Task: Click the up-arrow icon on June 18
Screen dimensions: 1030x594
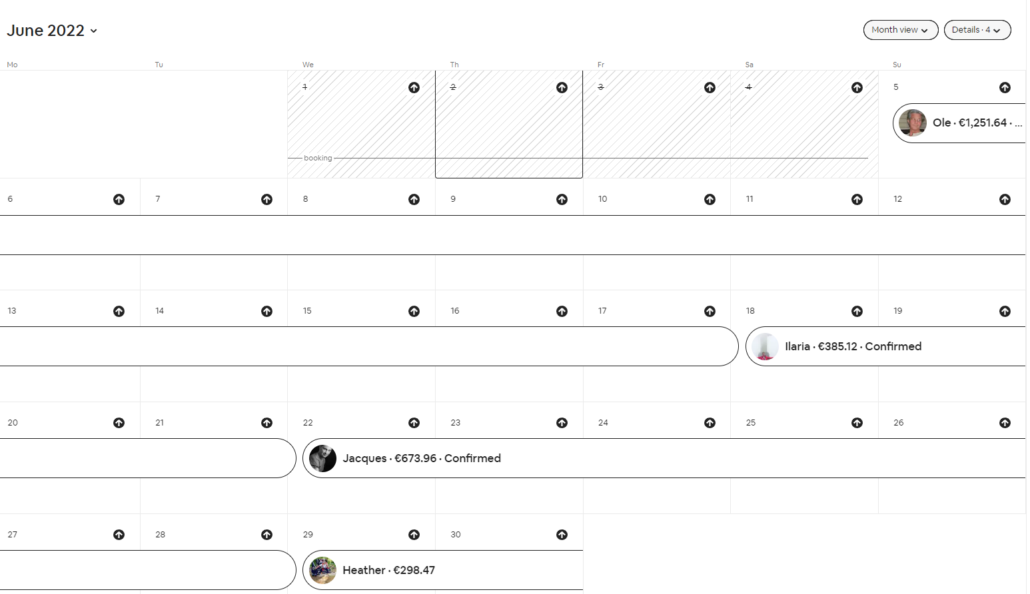Action: 857,312
